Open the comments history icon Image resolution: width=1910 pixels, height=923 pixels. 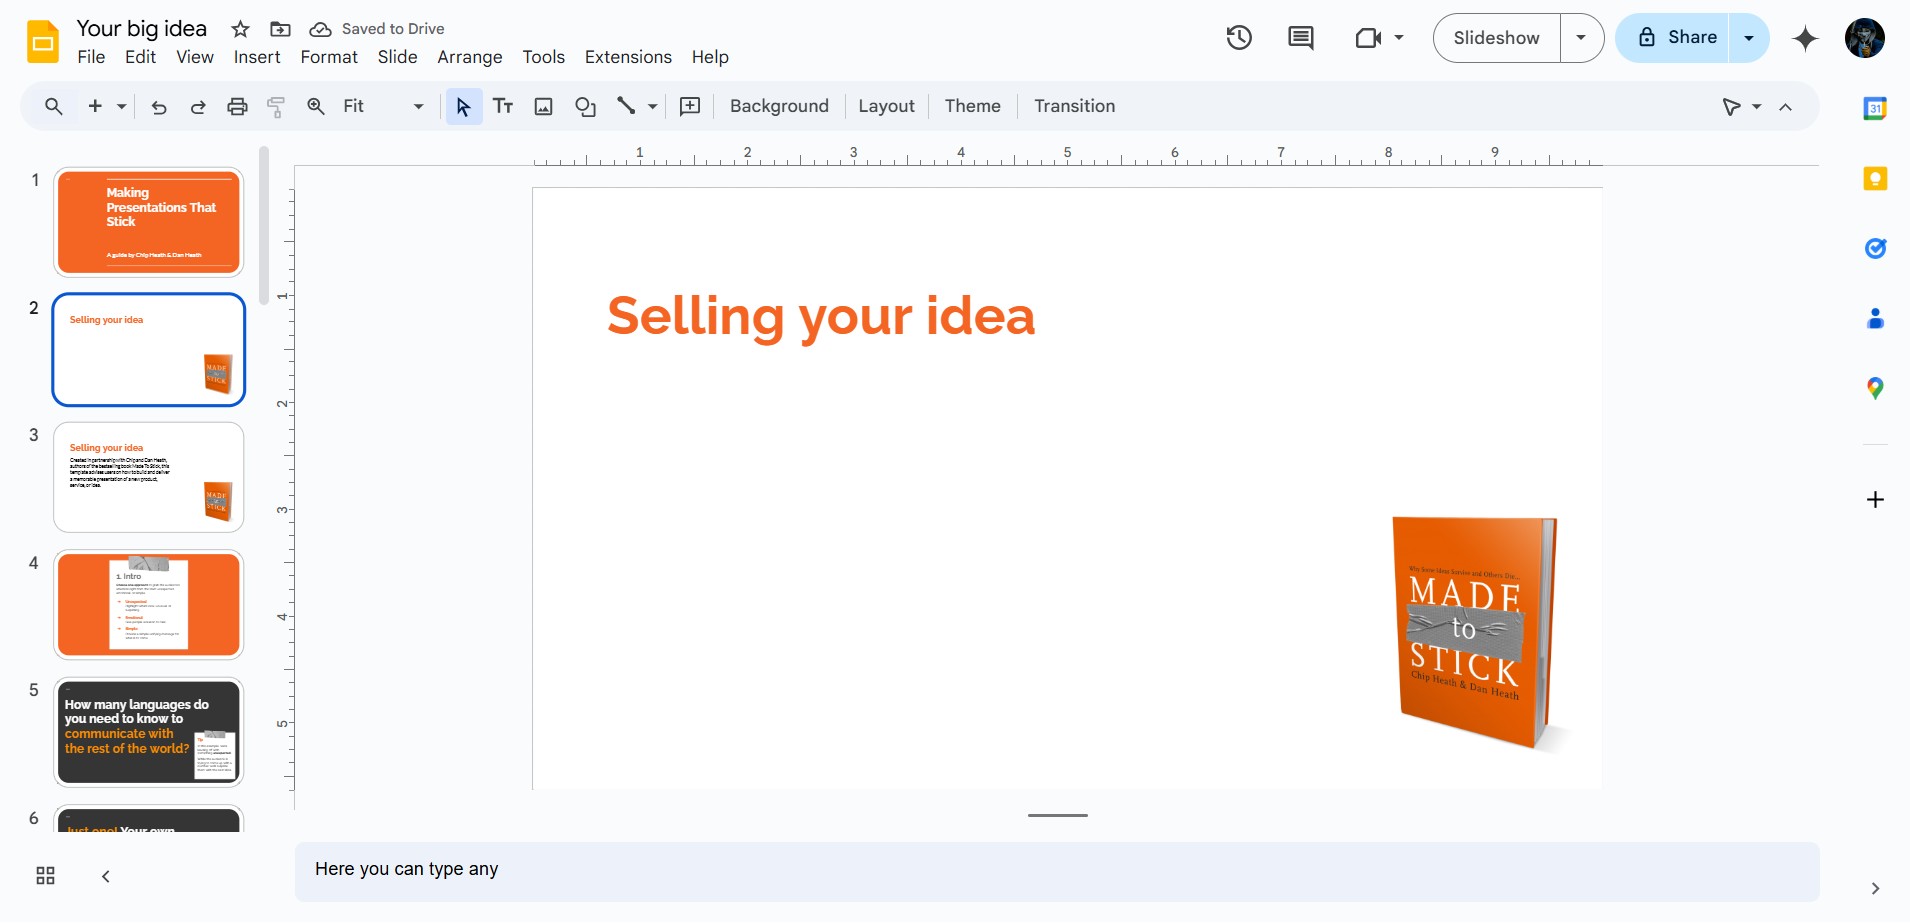click(x=1301, y=38)
